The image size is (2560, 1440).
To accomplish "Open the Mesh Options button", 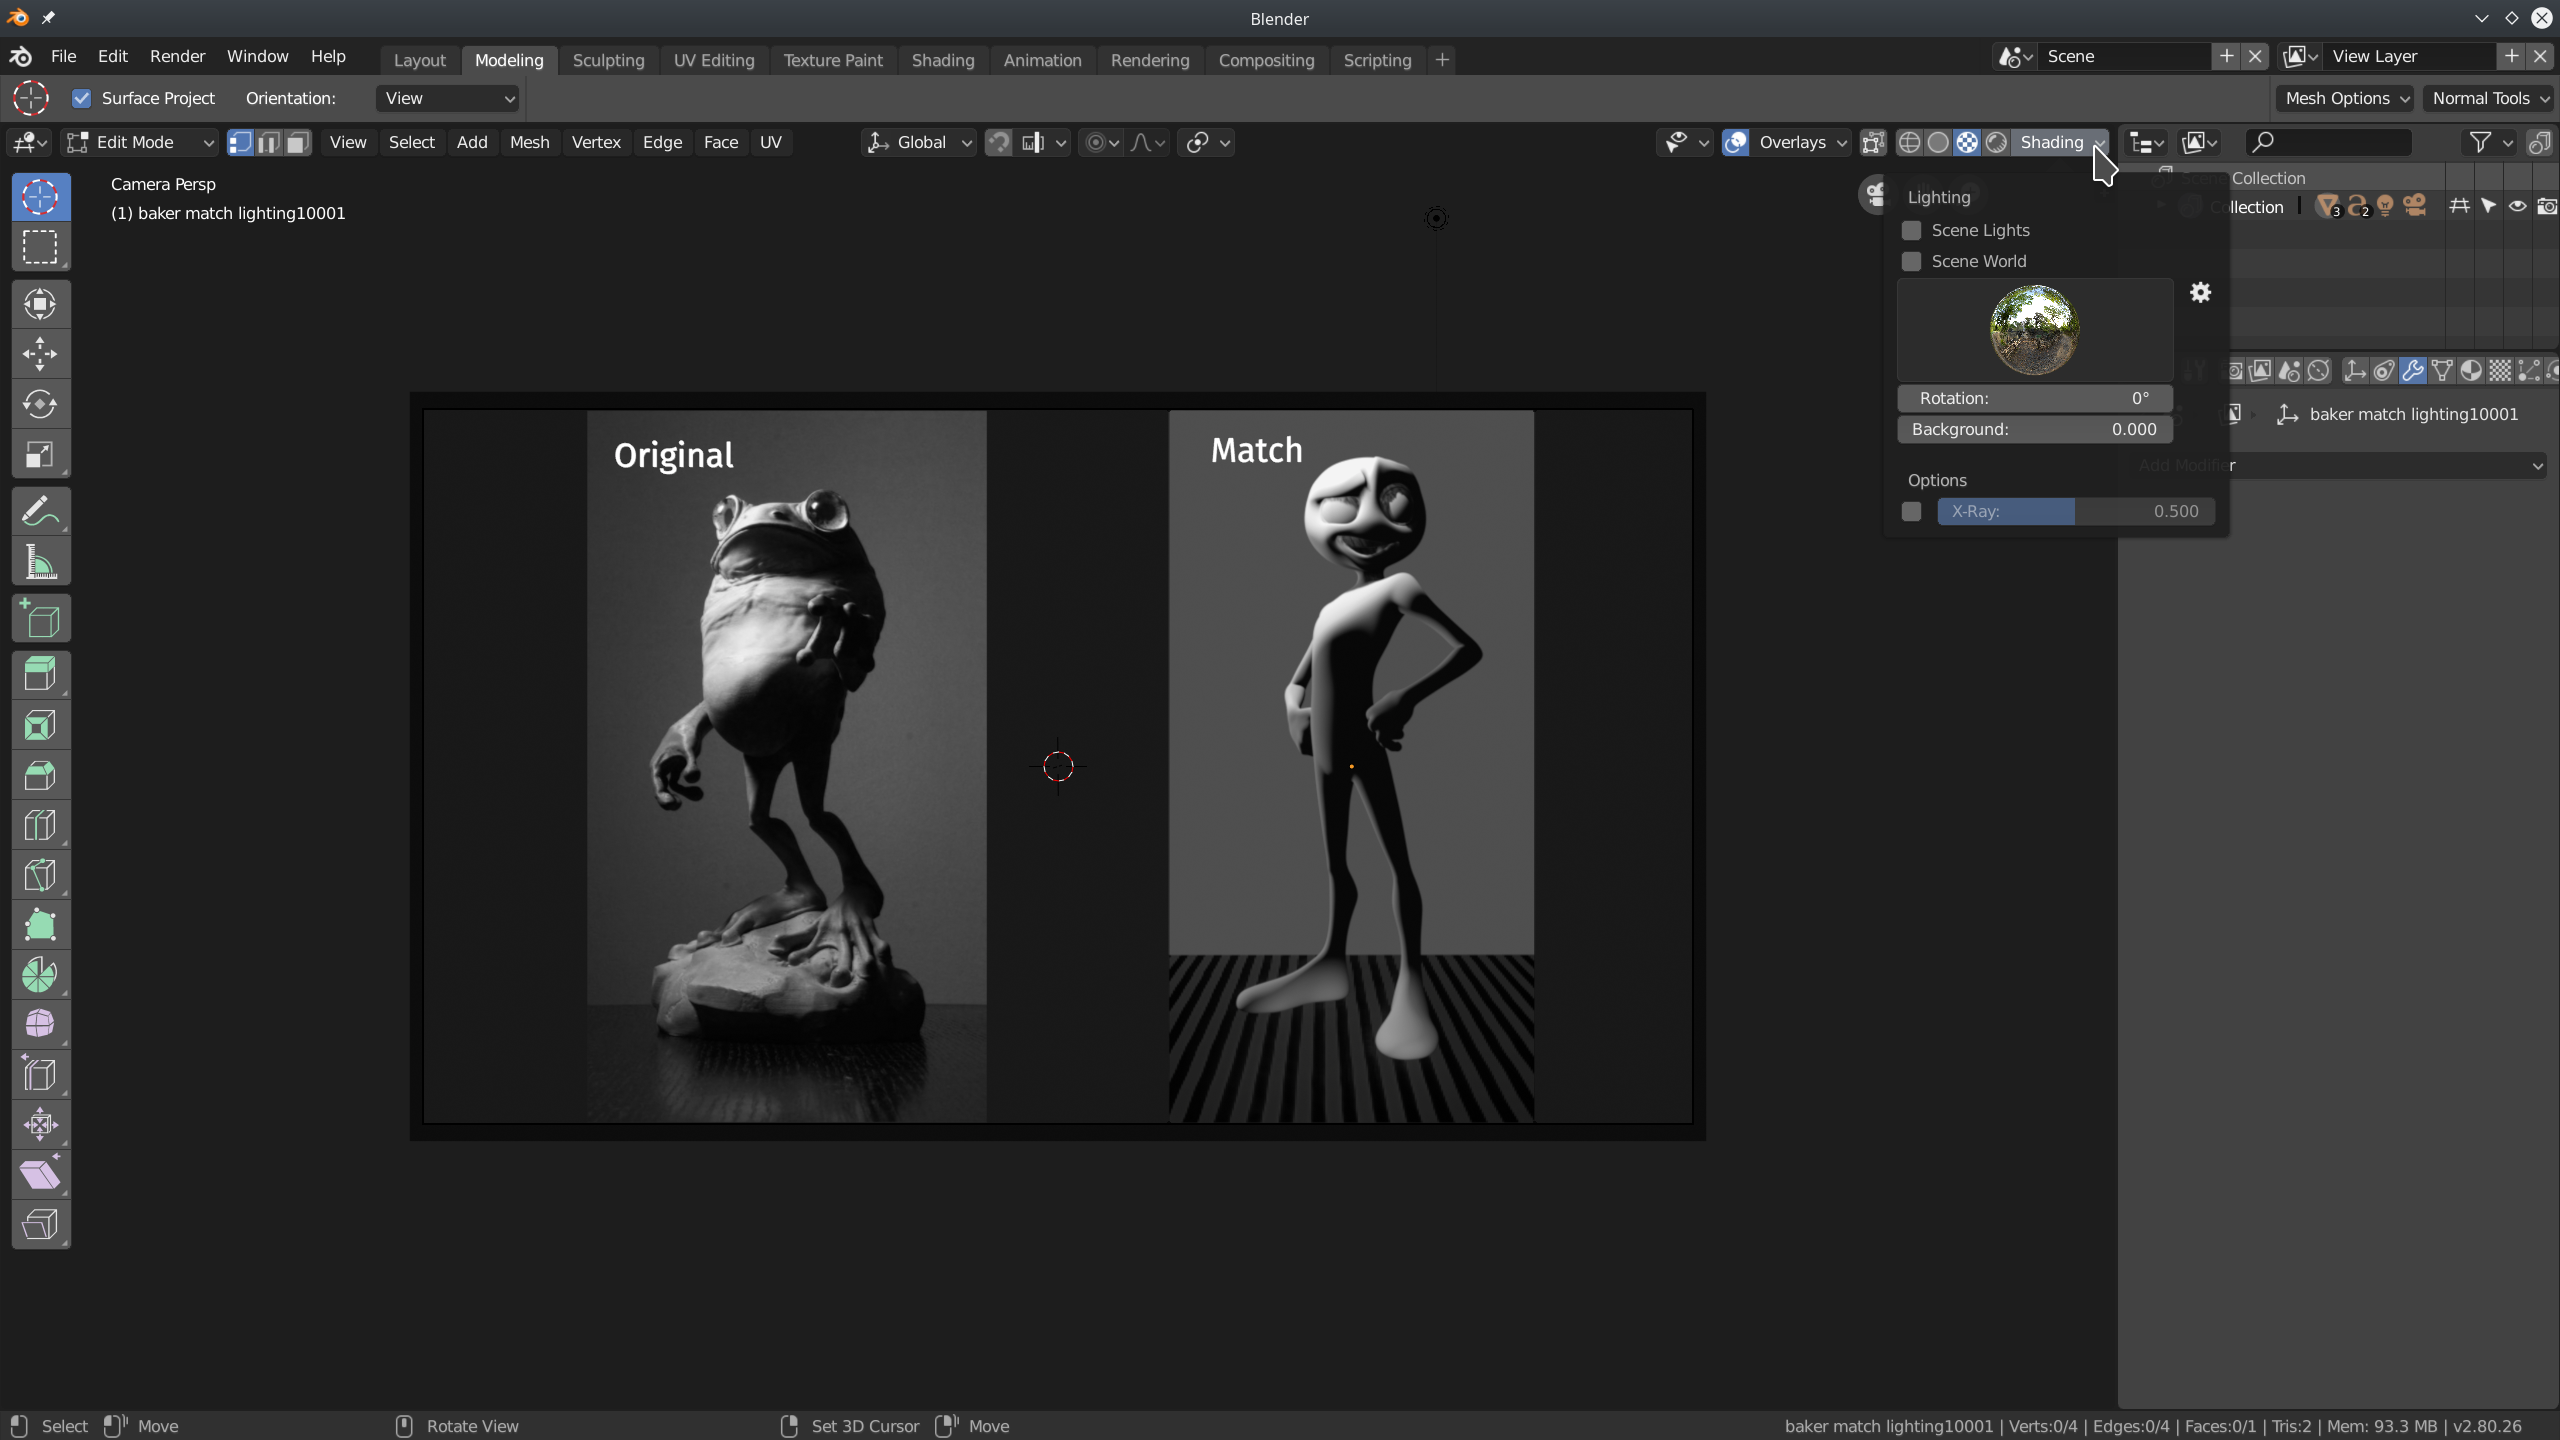I will (2345, 98).
